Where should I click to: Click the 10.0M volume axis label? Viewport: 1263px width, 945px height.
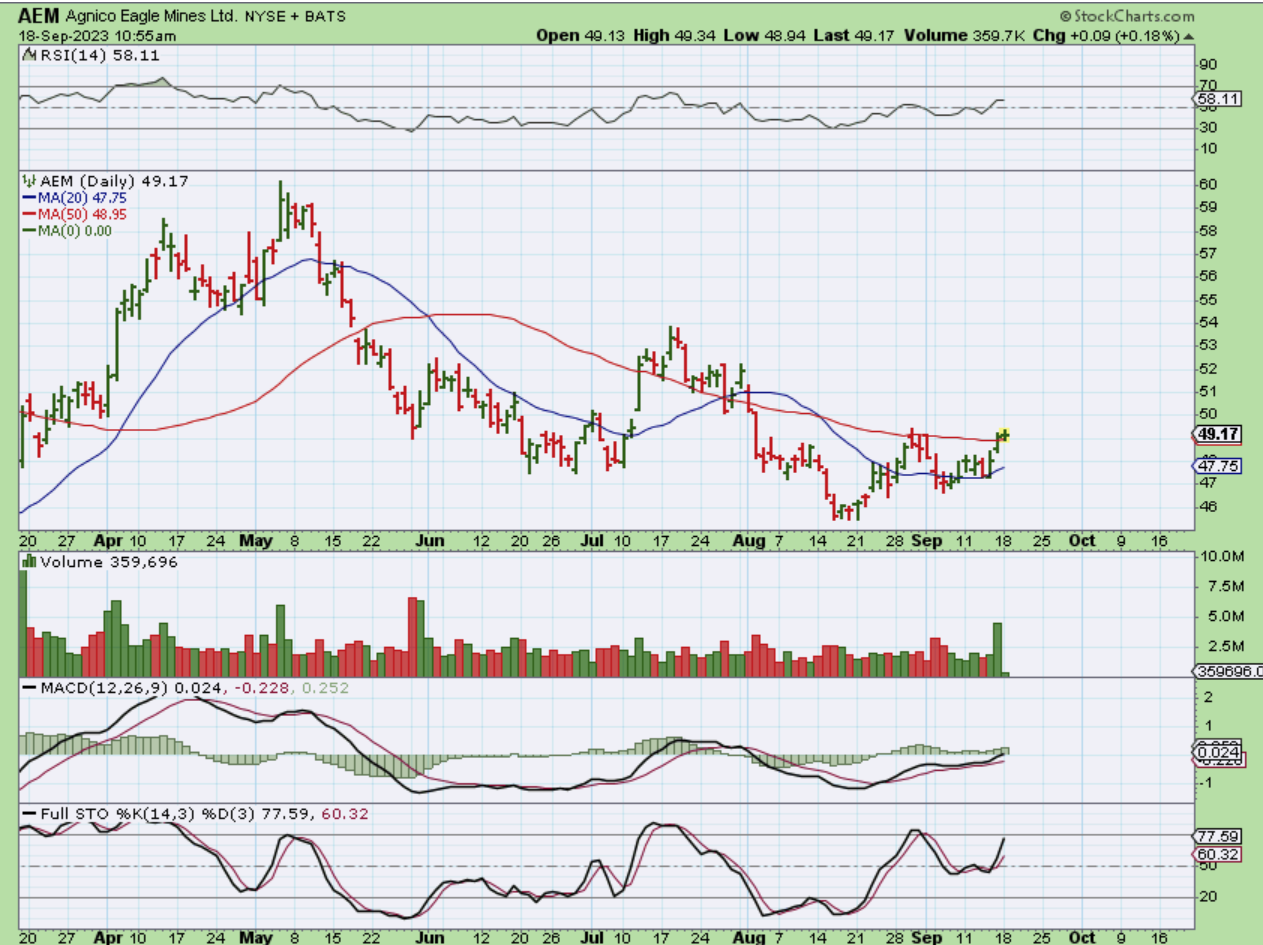point(1221,556)
